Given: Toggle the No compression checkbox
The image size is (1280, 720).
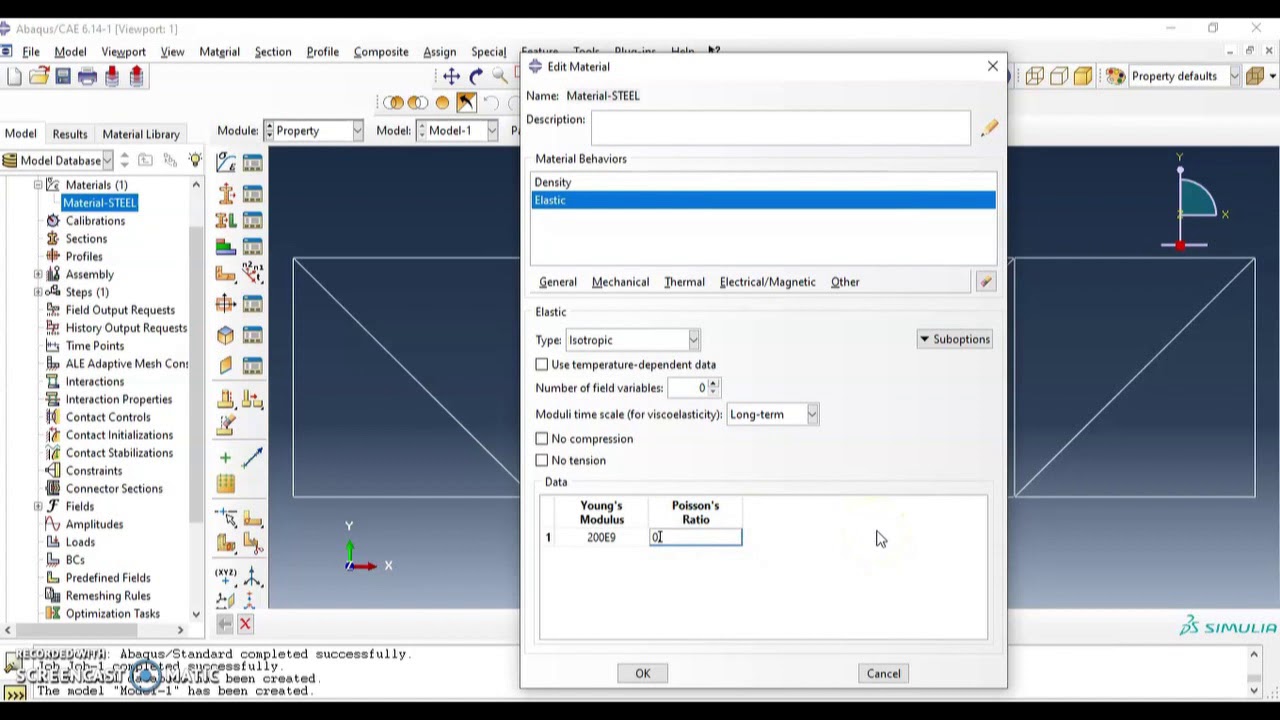Looking at the screenshot, I should click(542, 439).
